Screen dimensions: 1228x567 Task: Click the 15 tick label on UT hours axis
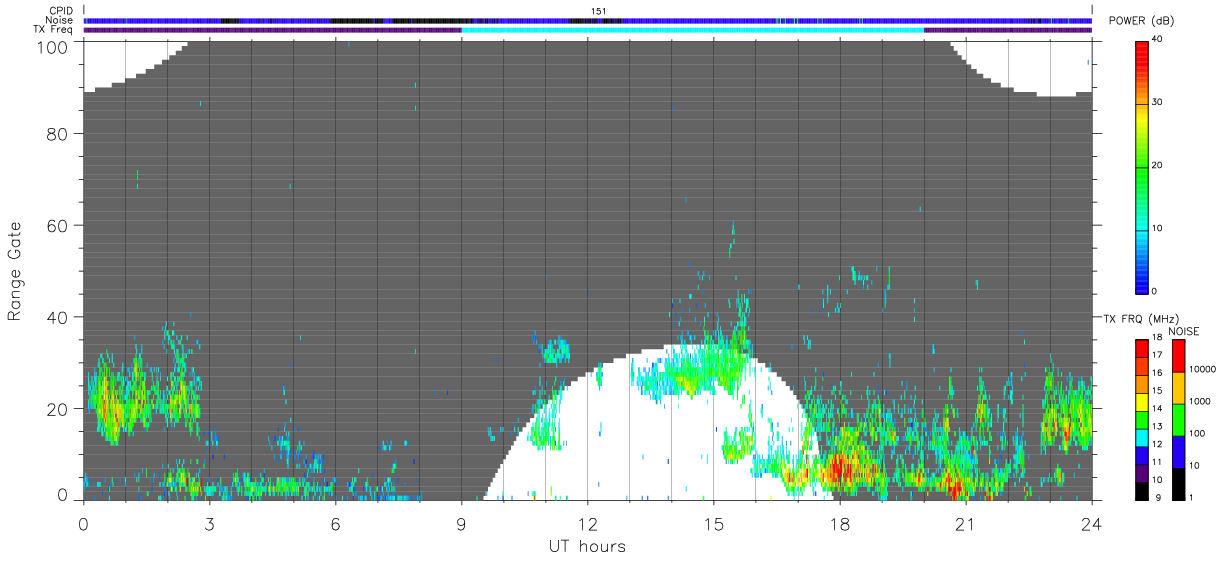point(713,524)
